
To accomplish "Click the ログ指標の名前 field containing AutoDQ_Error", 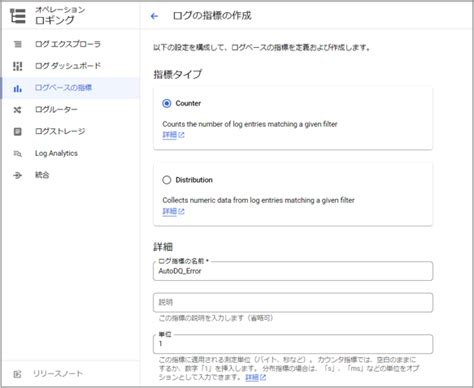I will [x=293, y=271].
